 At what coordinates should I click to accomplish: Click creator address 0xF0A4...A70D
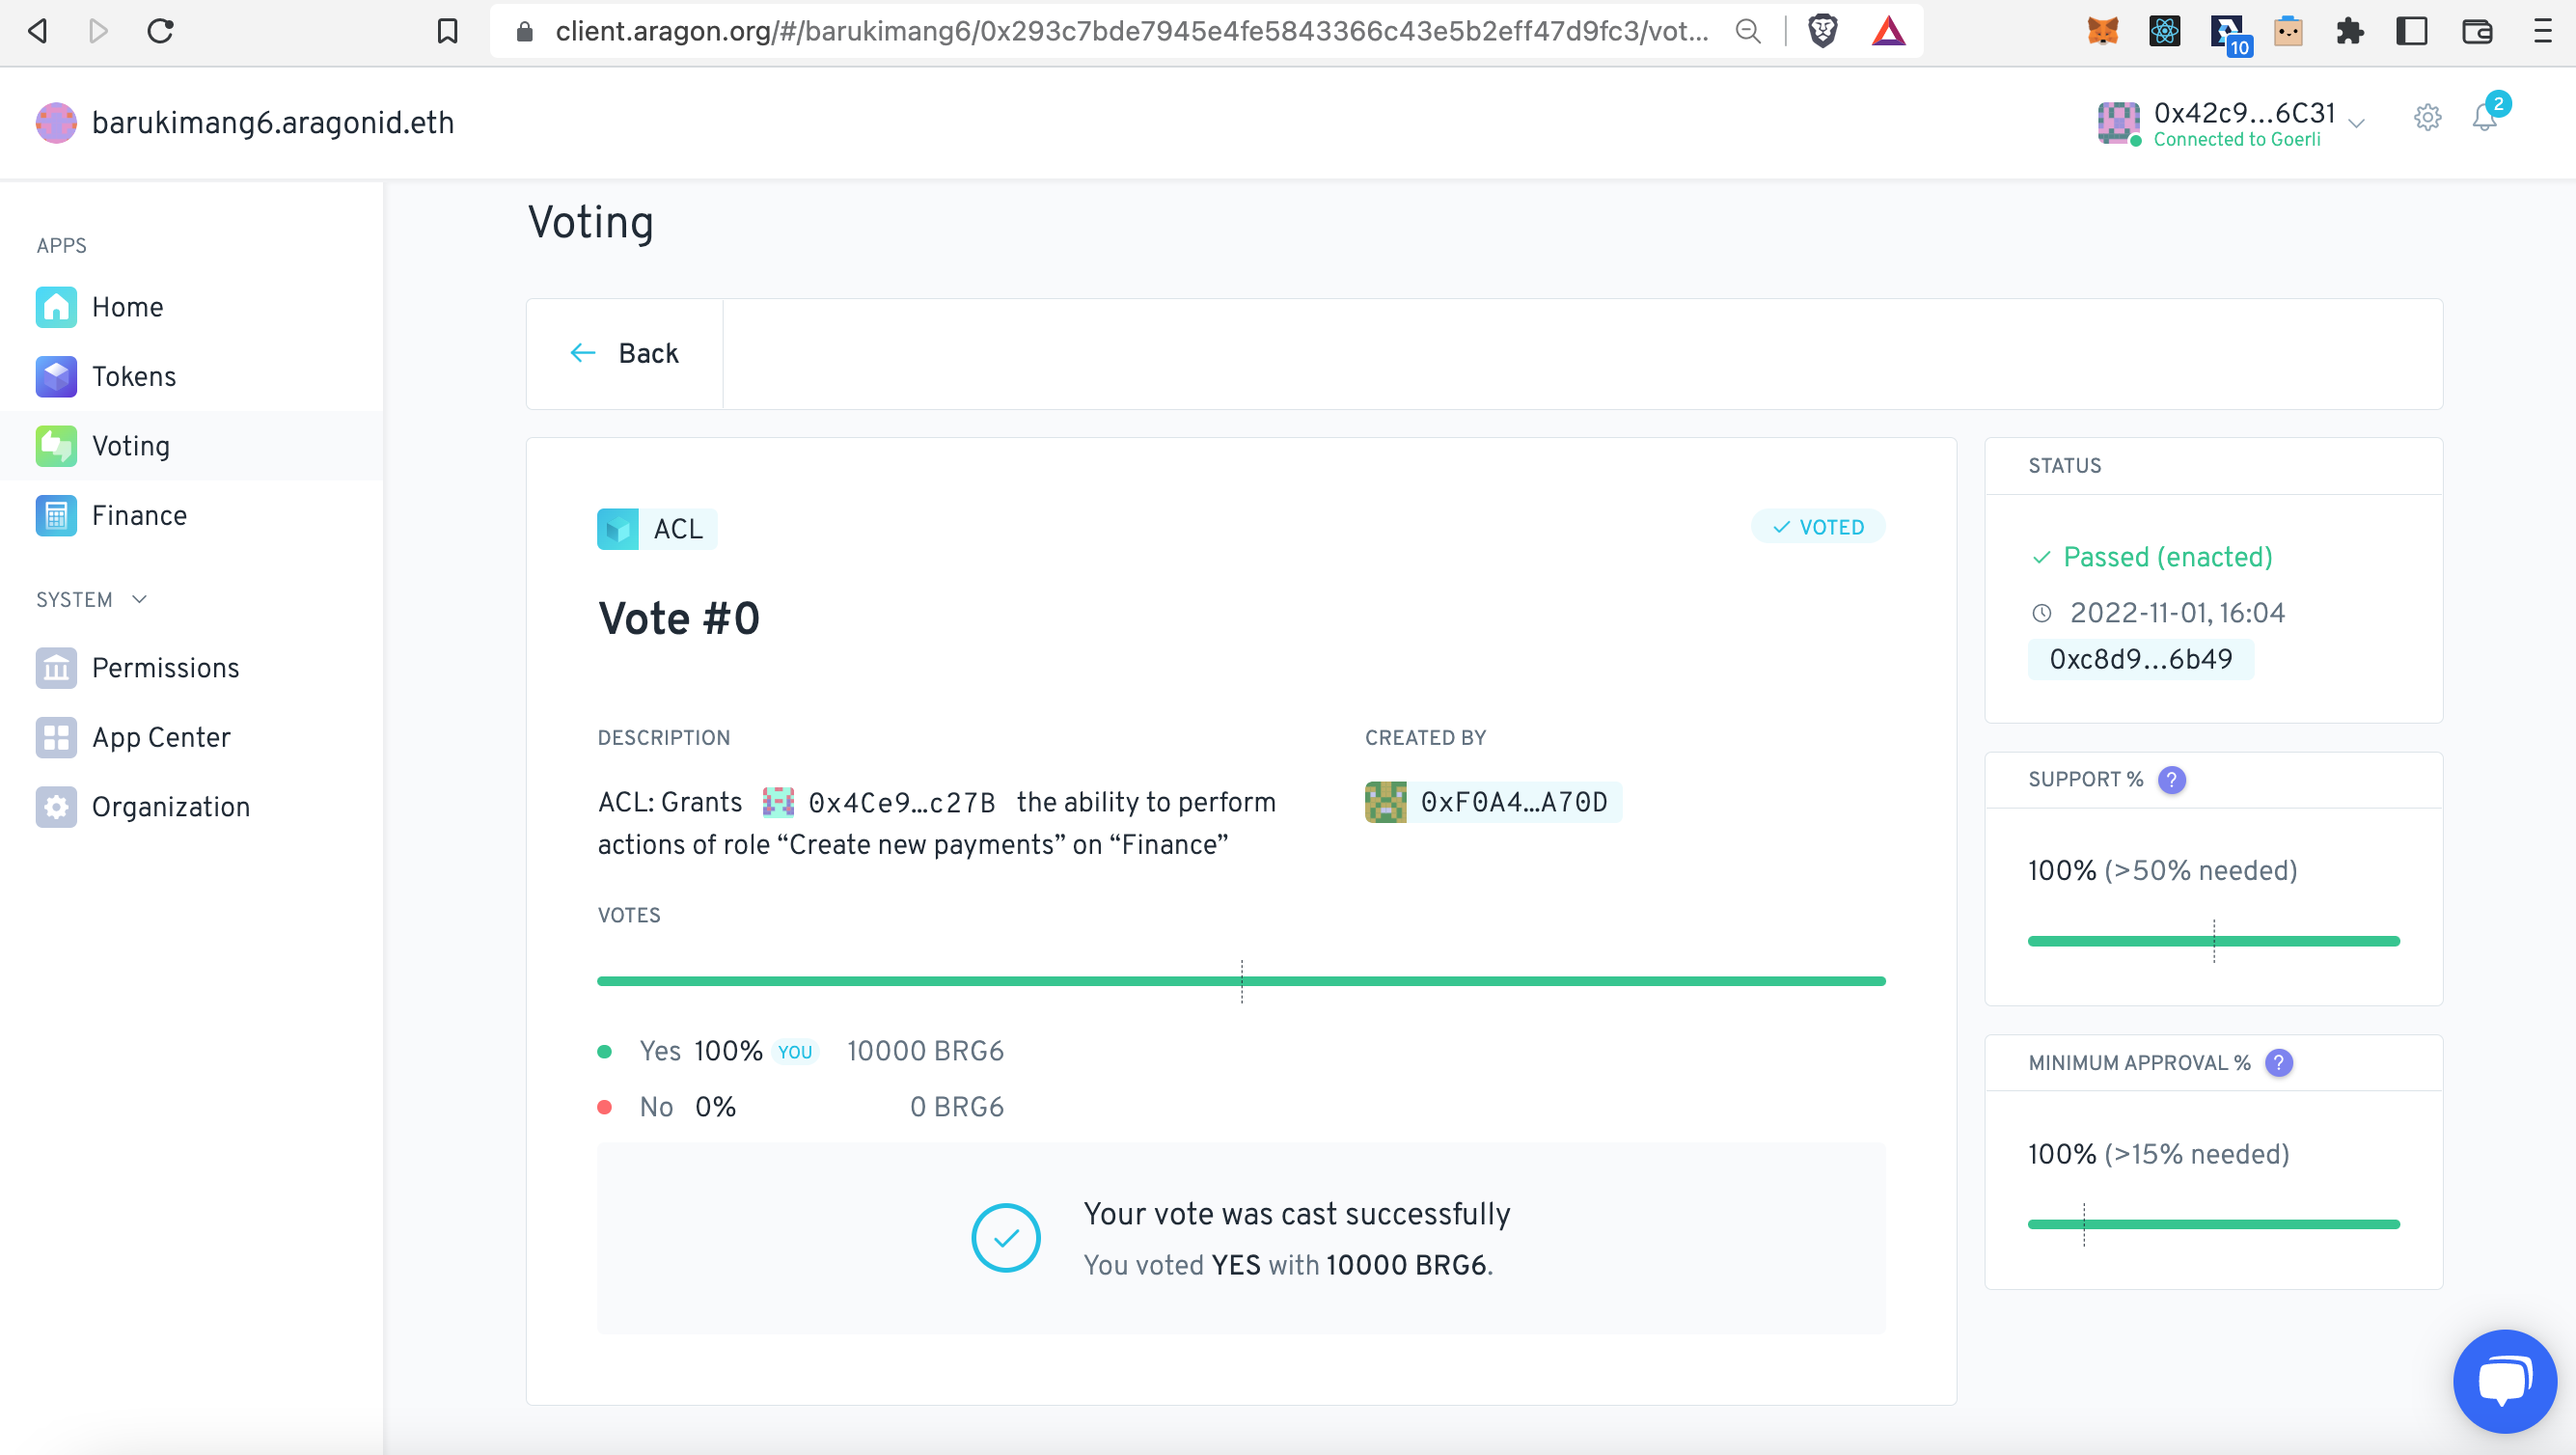point(1493,802)
